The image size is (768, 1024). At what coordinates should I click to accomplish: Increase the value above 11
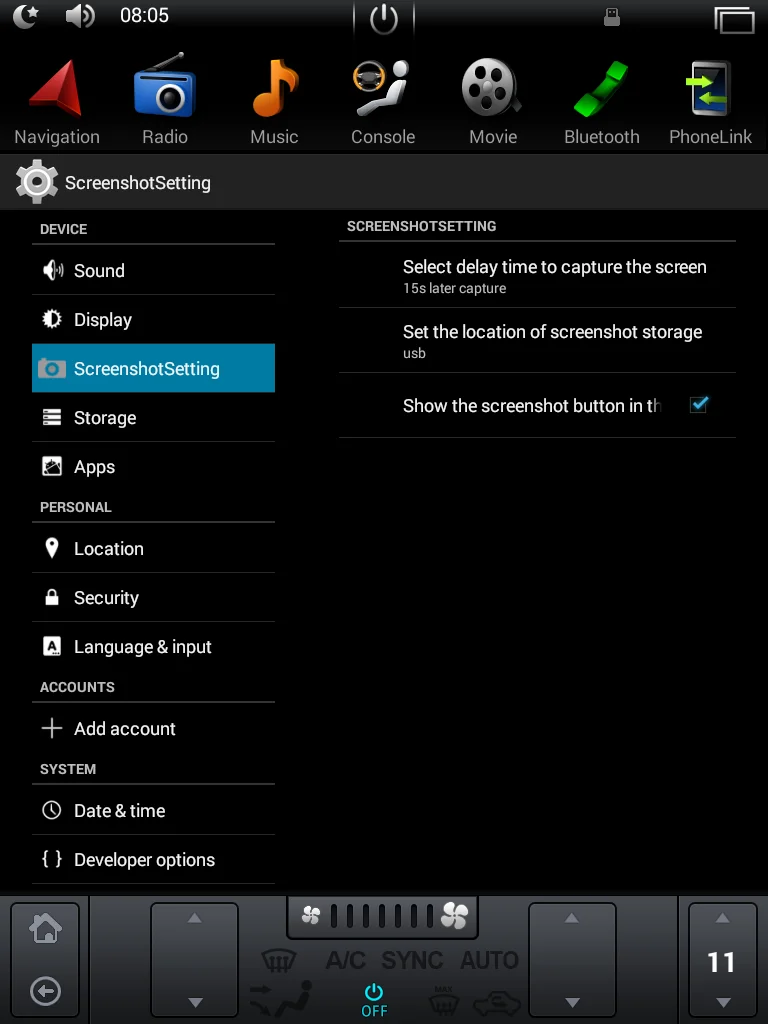pos(722,918)
